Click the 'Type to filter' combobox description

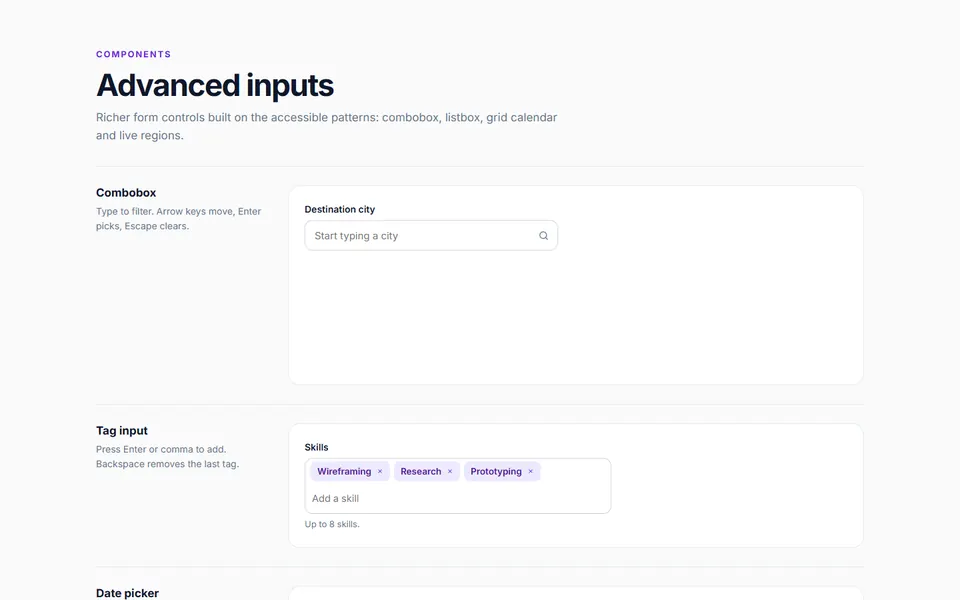point(179,219)
